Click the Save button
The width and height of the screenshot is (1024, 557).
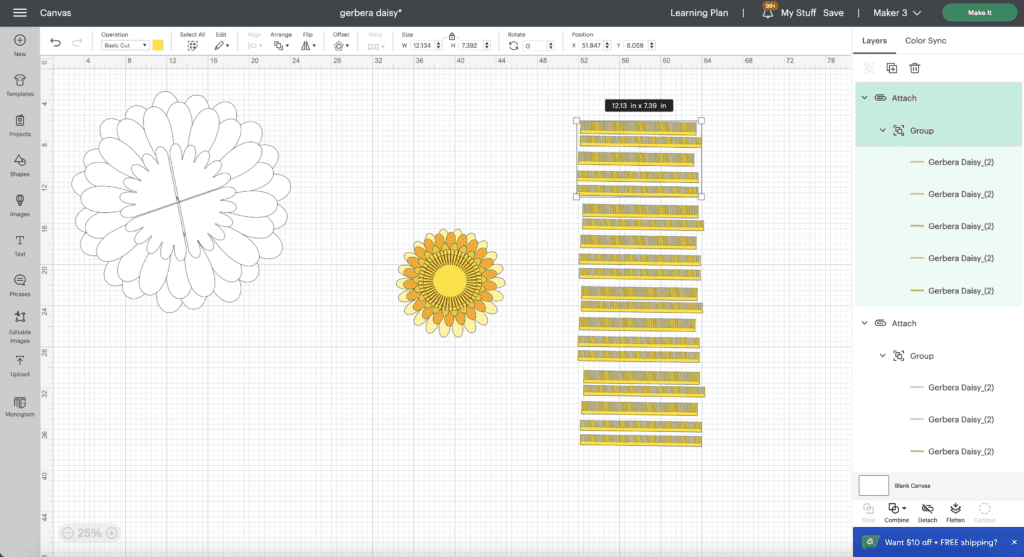coord(833,12)
